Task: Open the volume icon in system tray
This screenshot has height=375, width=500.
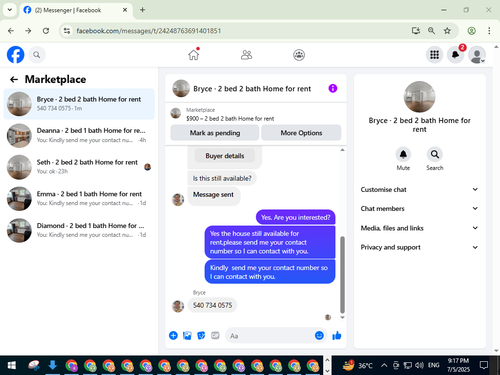Action: pyautogui.click(x=419, y=365)
